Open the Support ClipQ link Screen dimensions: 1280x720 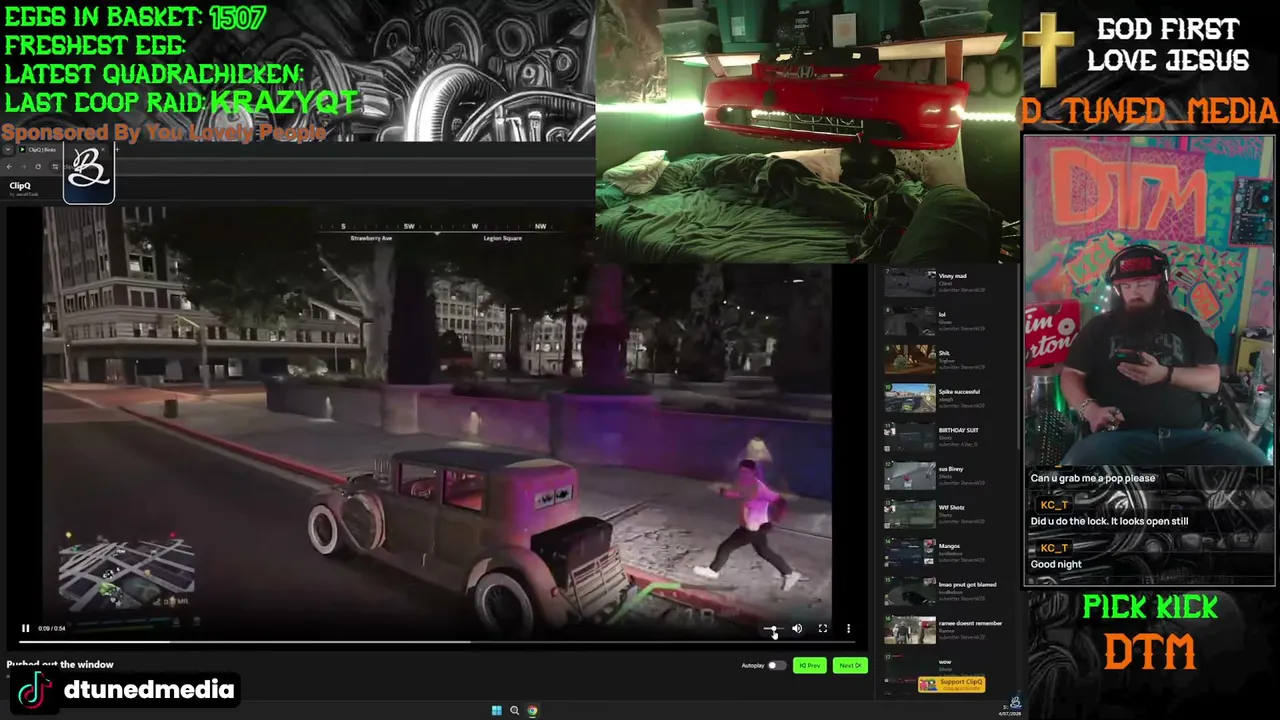[951, 684]
